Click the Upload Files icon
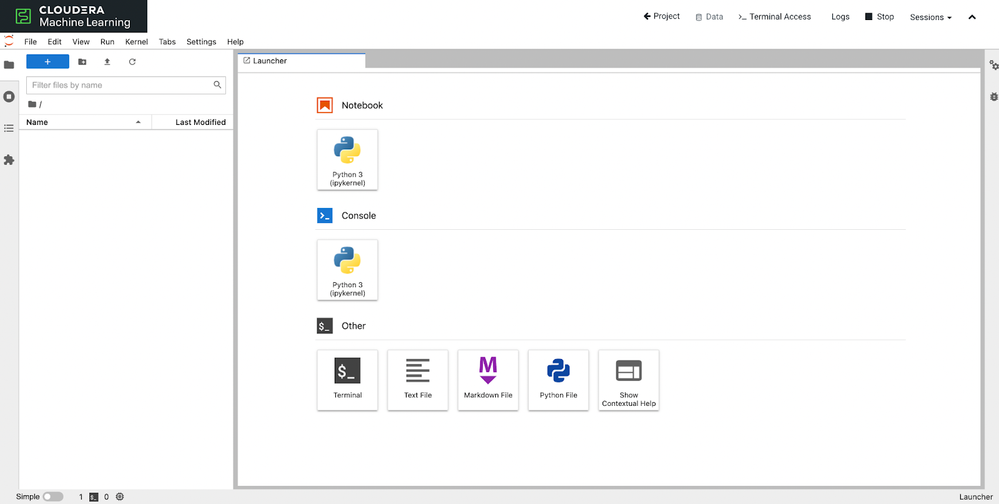Screen dimensions: 999x504 click(107, 62)
